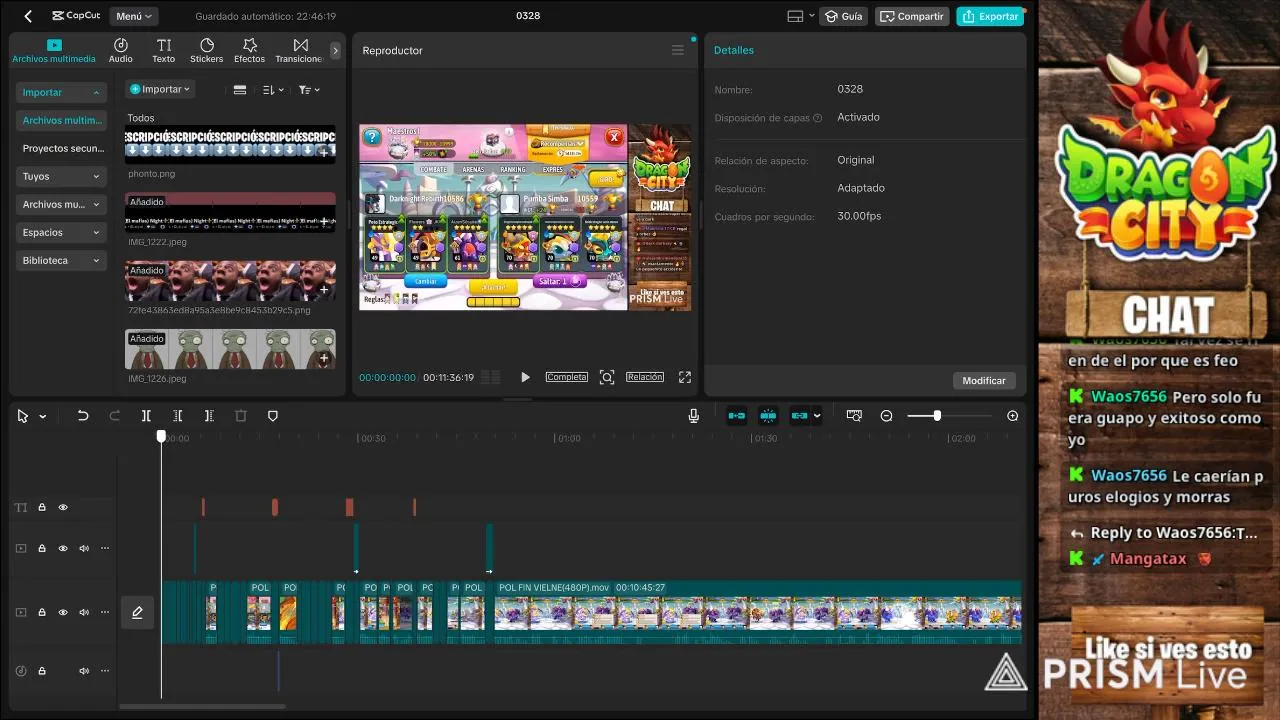Image resolution: width=1280 pixels, height=720 pixels.
Task: Select the phonto.png thumbnail
Action: click(x=230, y=144)
